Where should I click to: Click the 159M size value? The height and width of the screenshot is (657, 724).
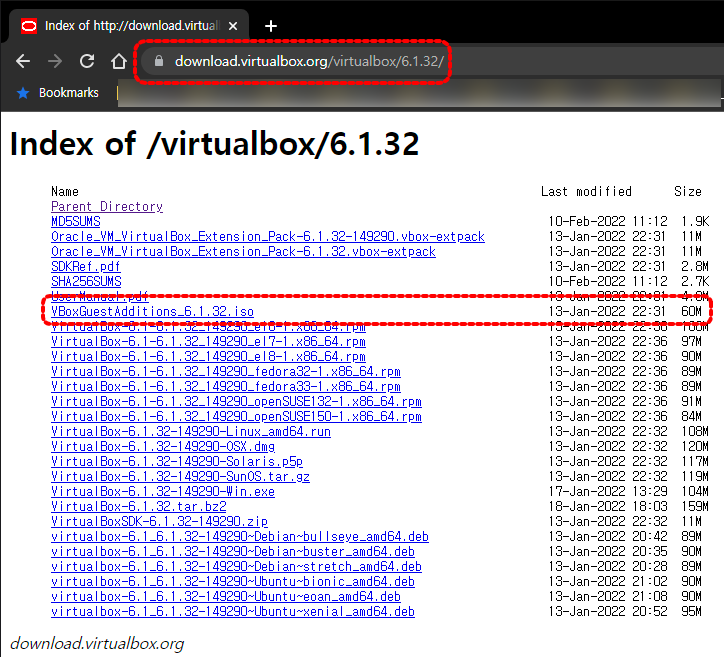tap(695, 506)
